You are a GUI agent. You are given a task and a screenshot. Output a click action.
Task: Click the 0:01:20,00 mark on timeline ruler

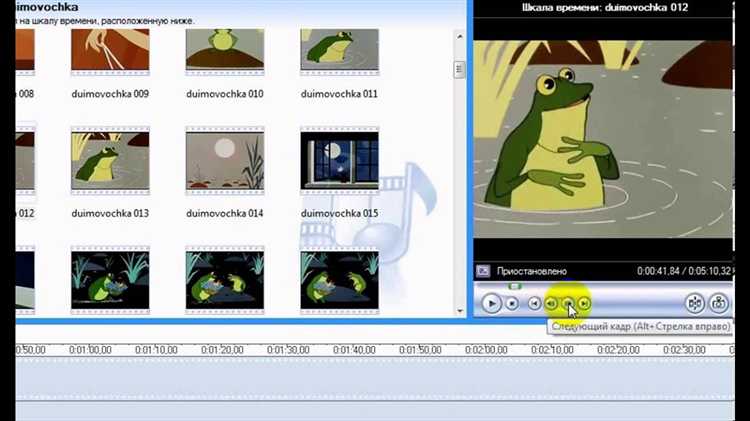click(x=222, y=350)
